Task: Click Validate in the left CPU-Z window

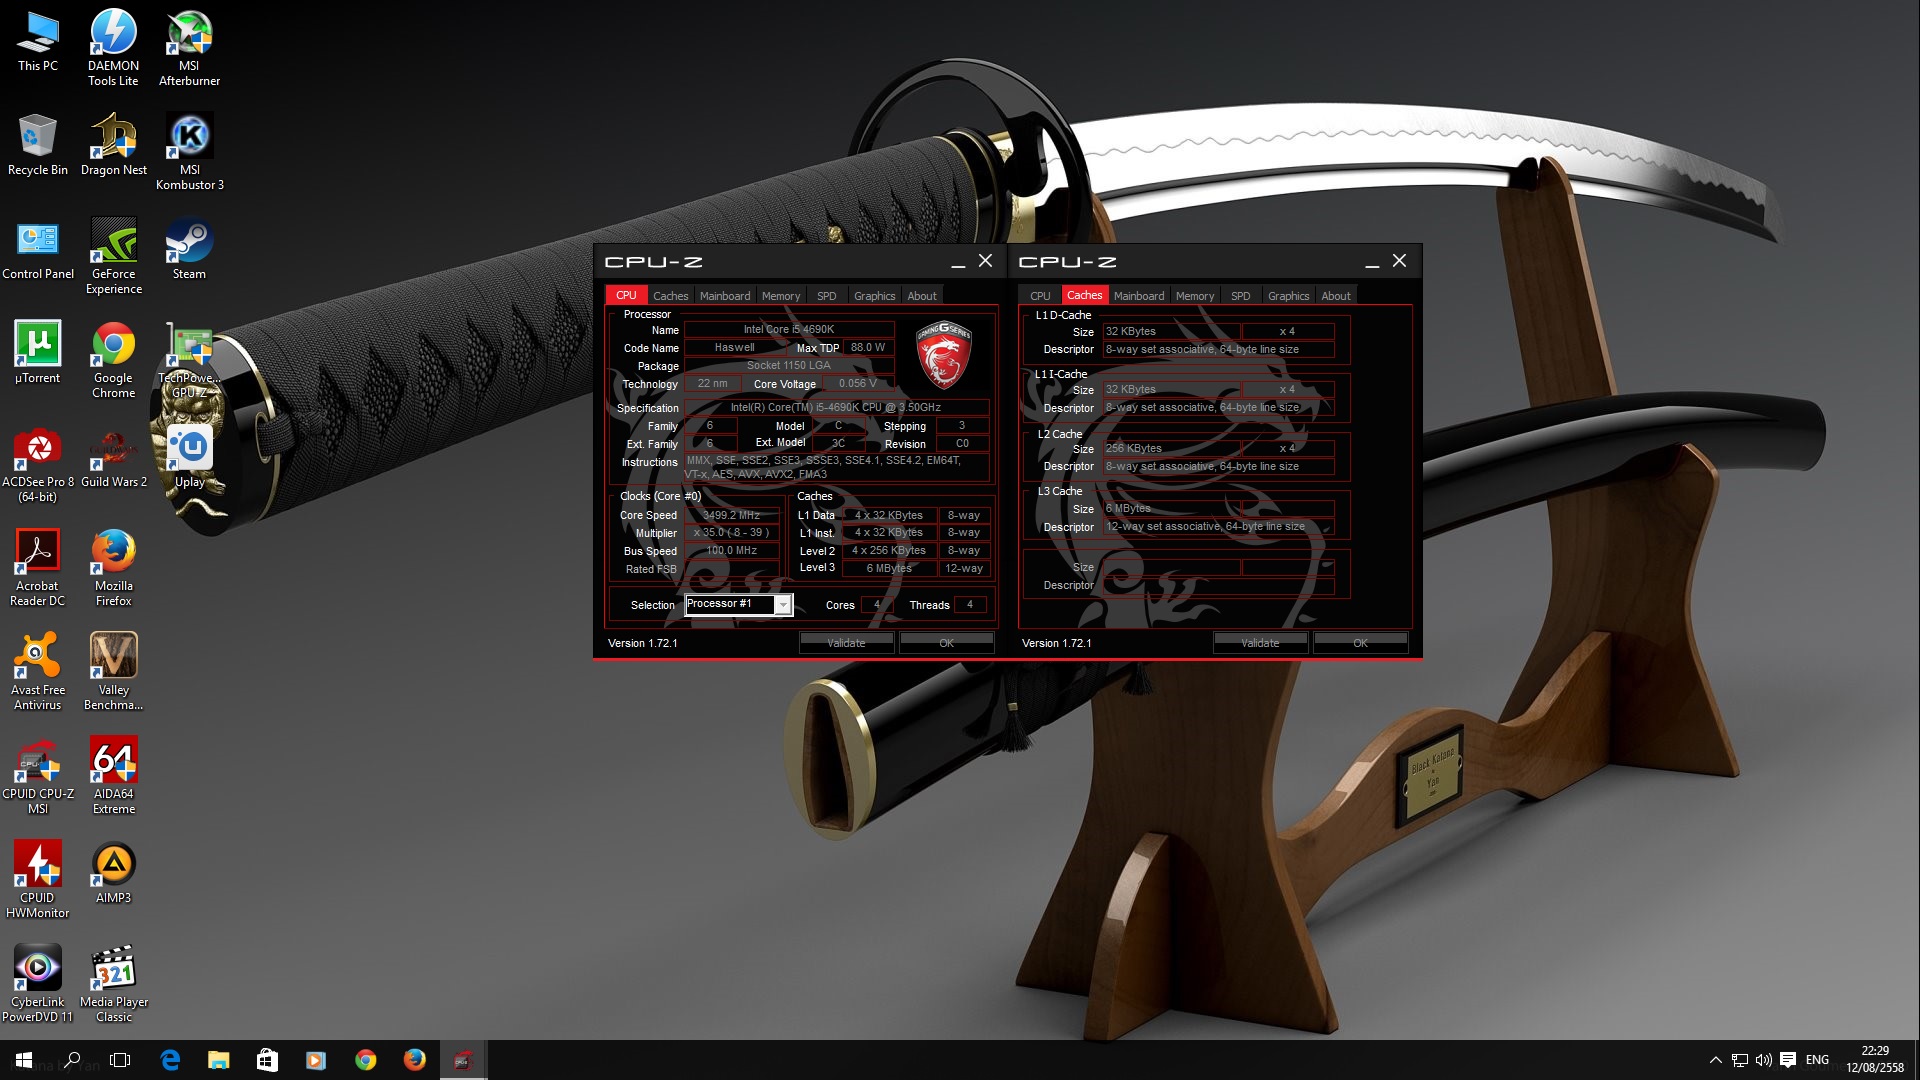Action: 846,643
